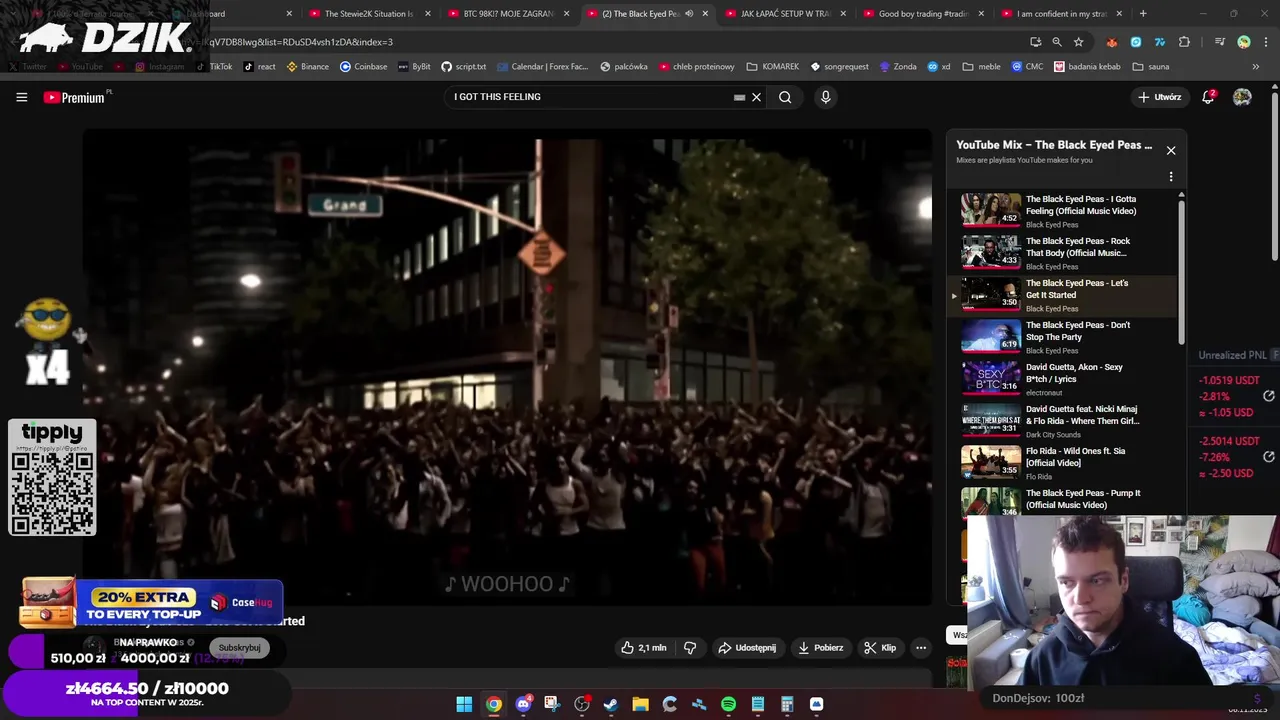Screen dimensions: 1280x720
Task: Click the Subskrybuj subscribe button
Action: tap(239, 648)
